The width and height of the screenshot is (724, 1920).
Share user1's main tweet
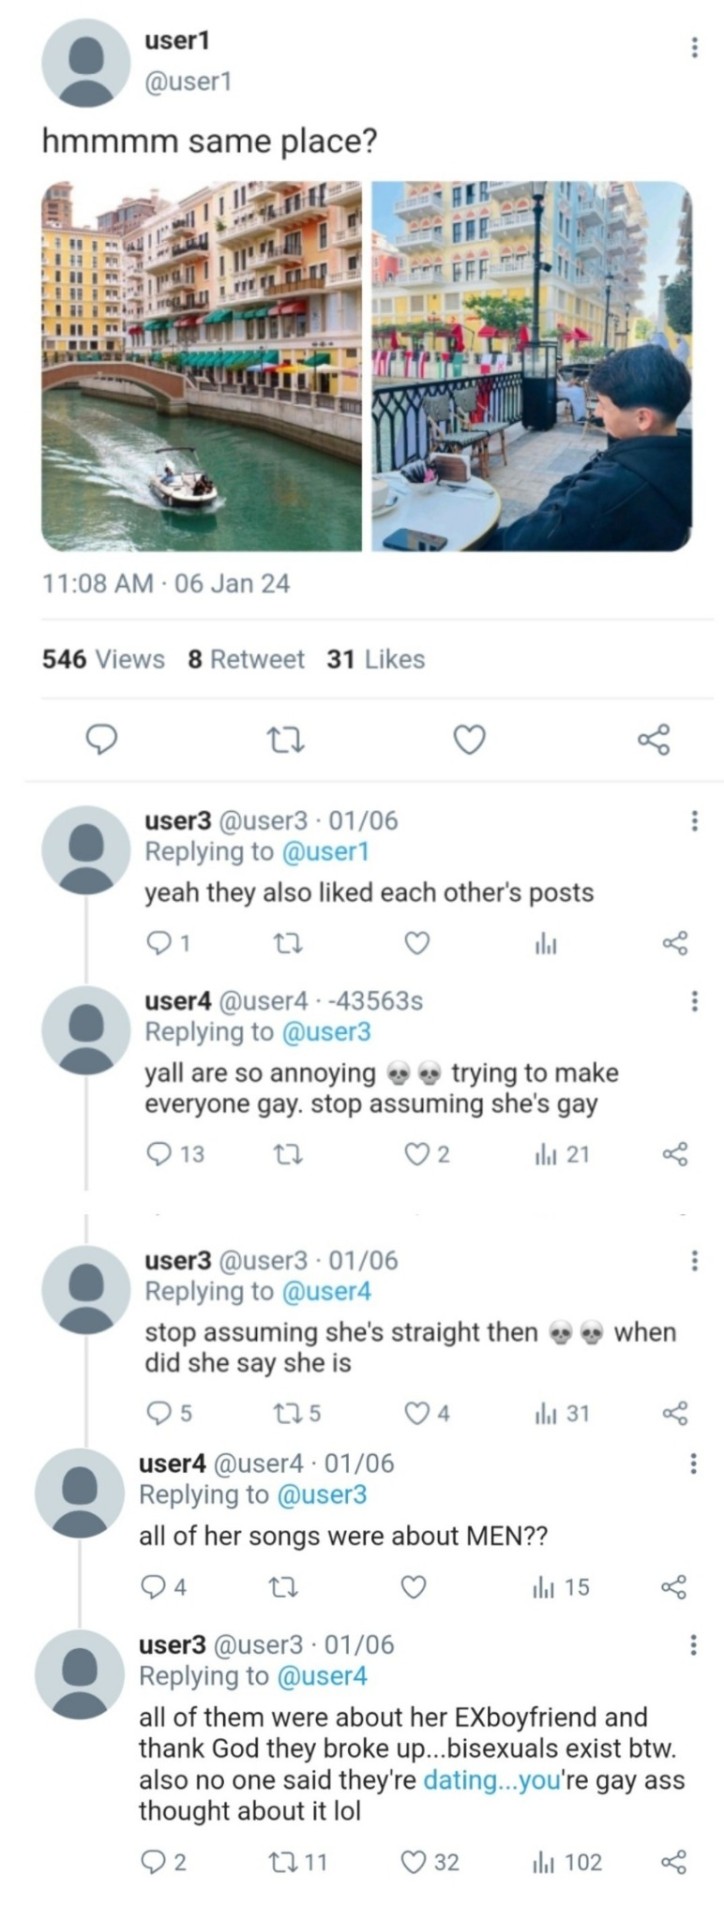654,739
